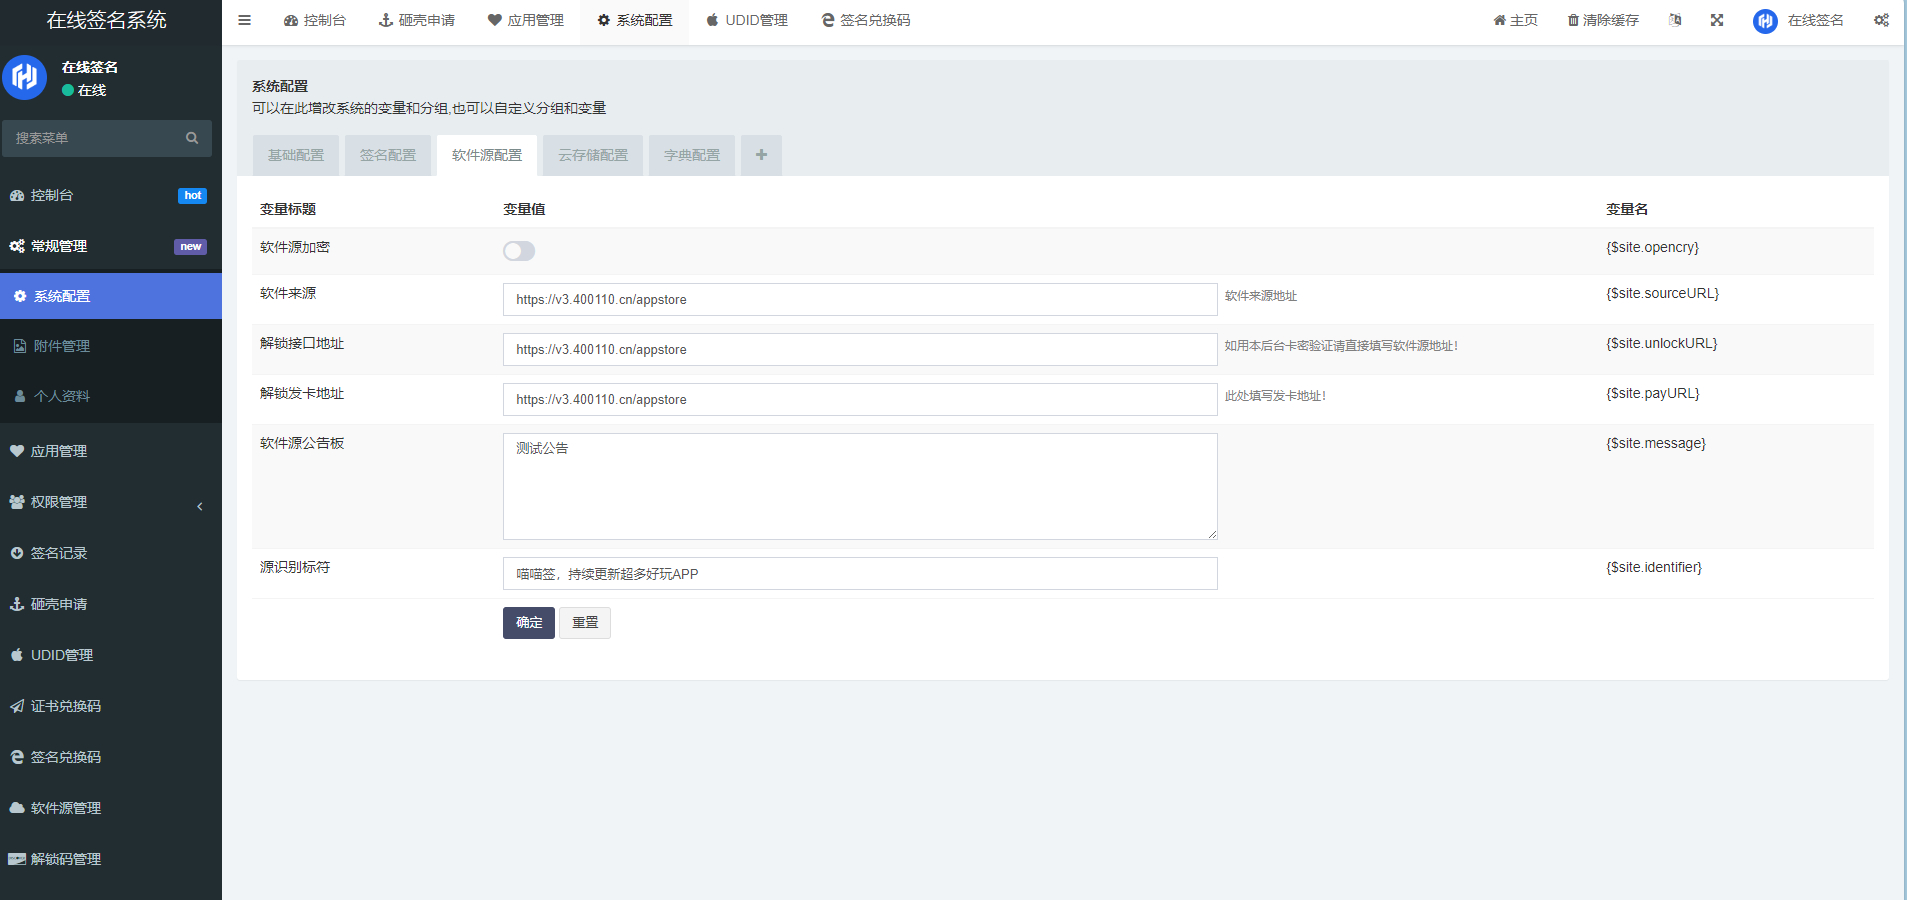This screenshot has width=1907, height=900.
Task: Open the language switch icon
Action: [1675, 20]
